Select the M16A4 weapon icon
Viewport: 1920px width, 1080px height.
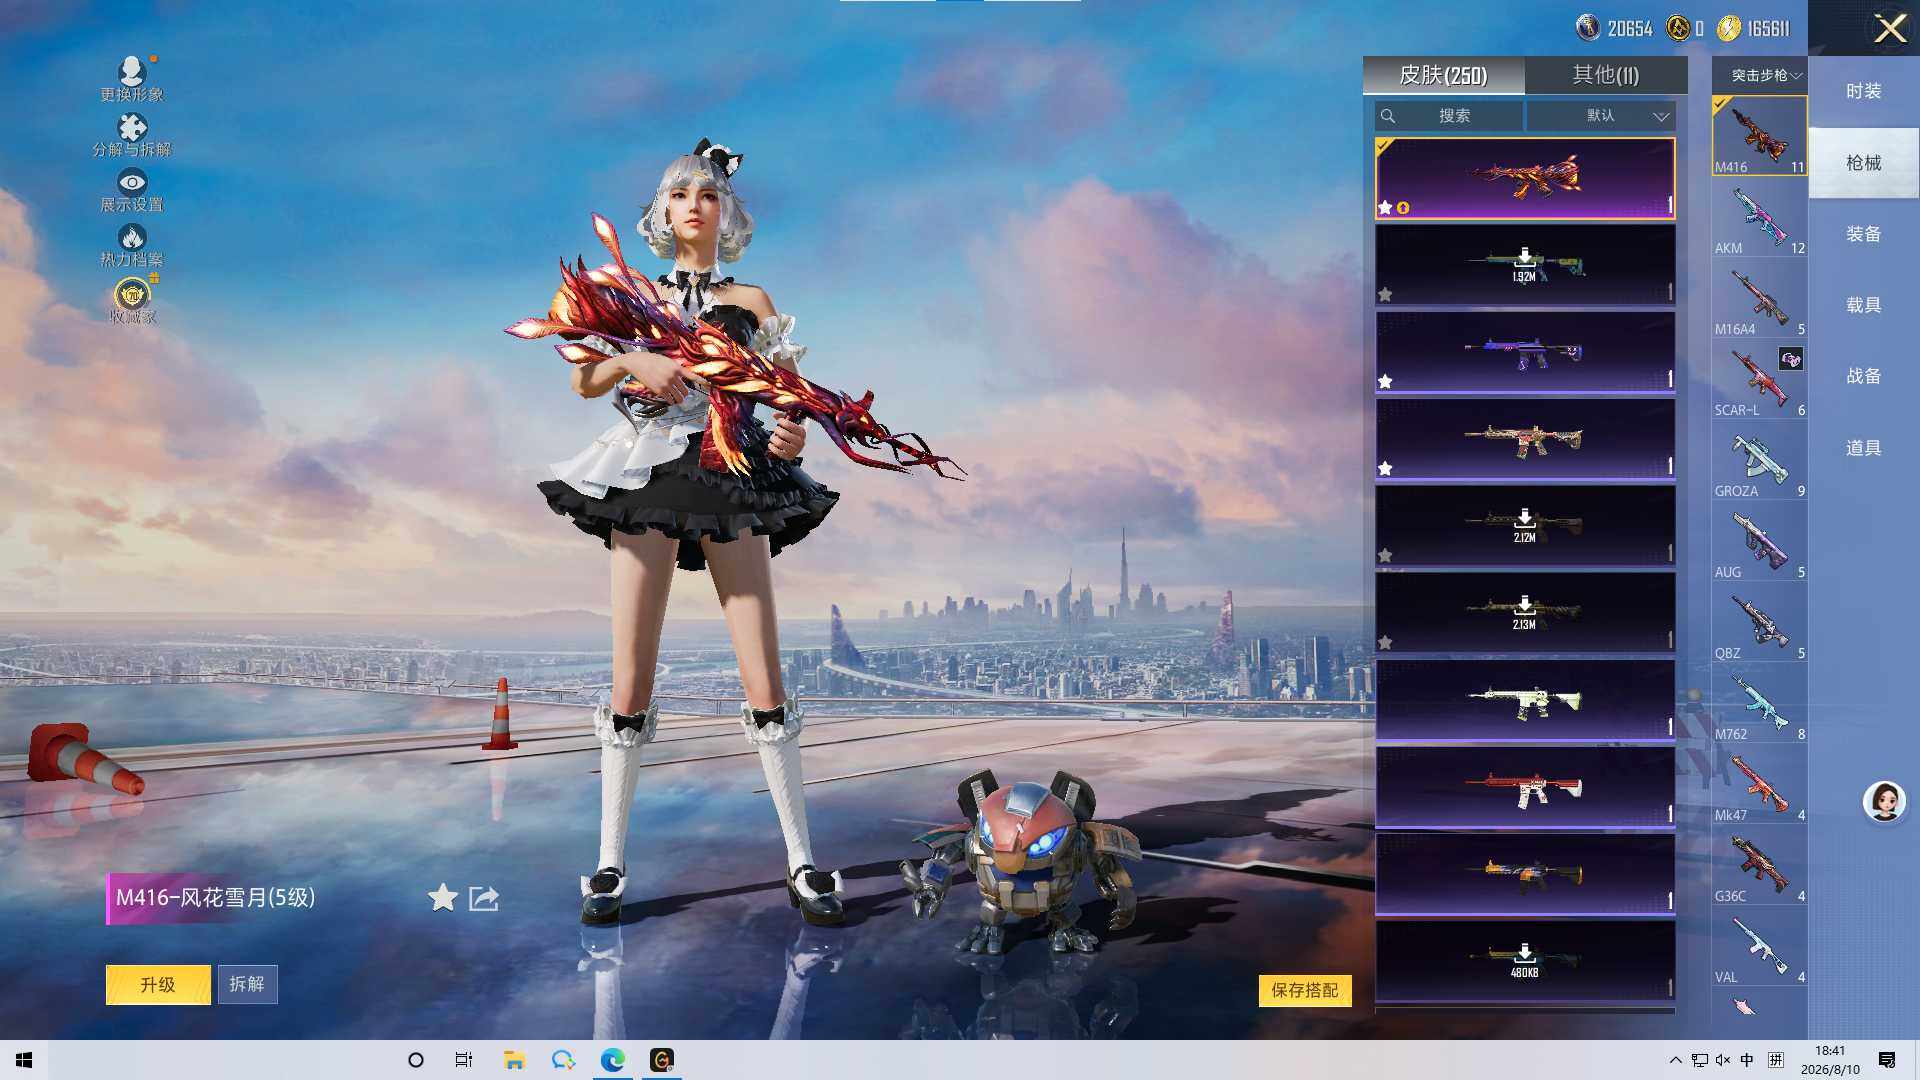1759,298
